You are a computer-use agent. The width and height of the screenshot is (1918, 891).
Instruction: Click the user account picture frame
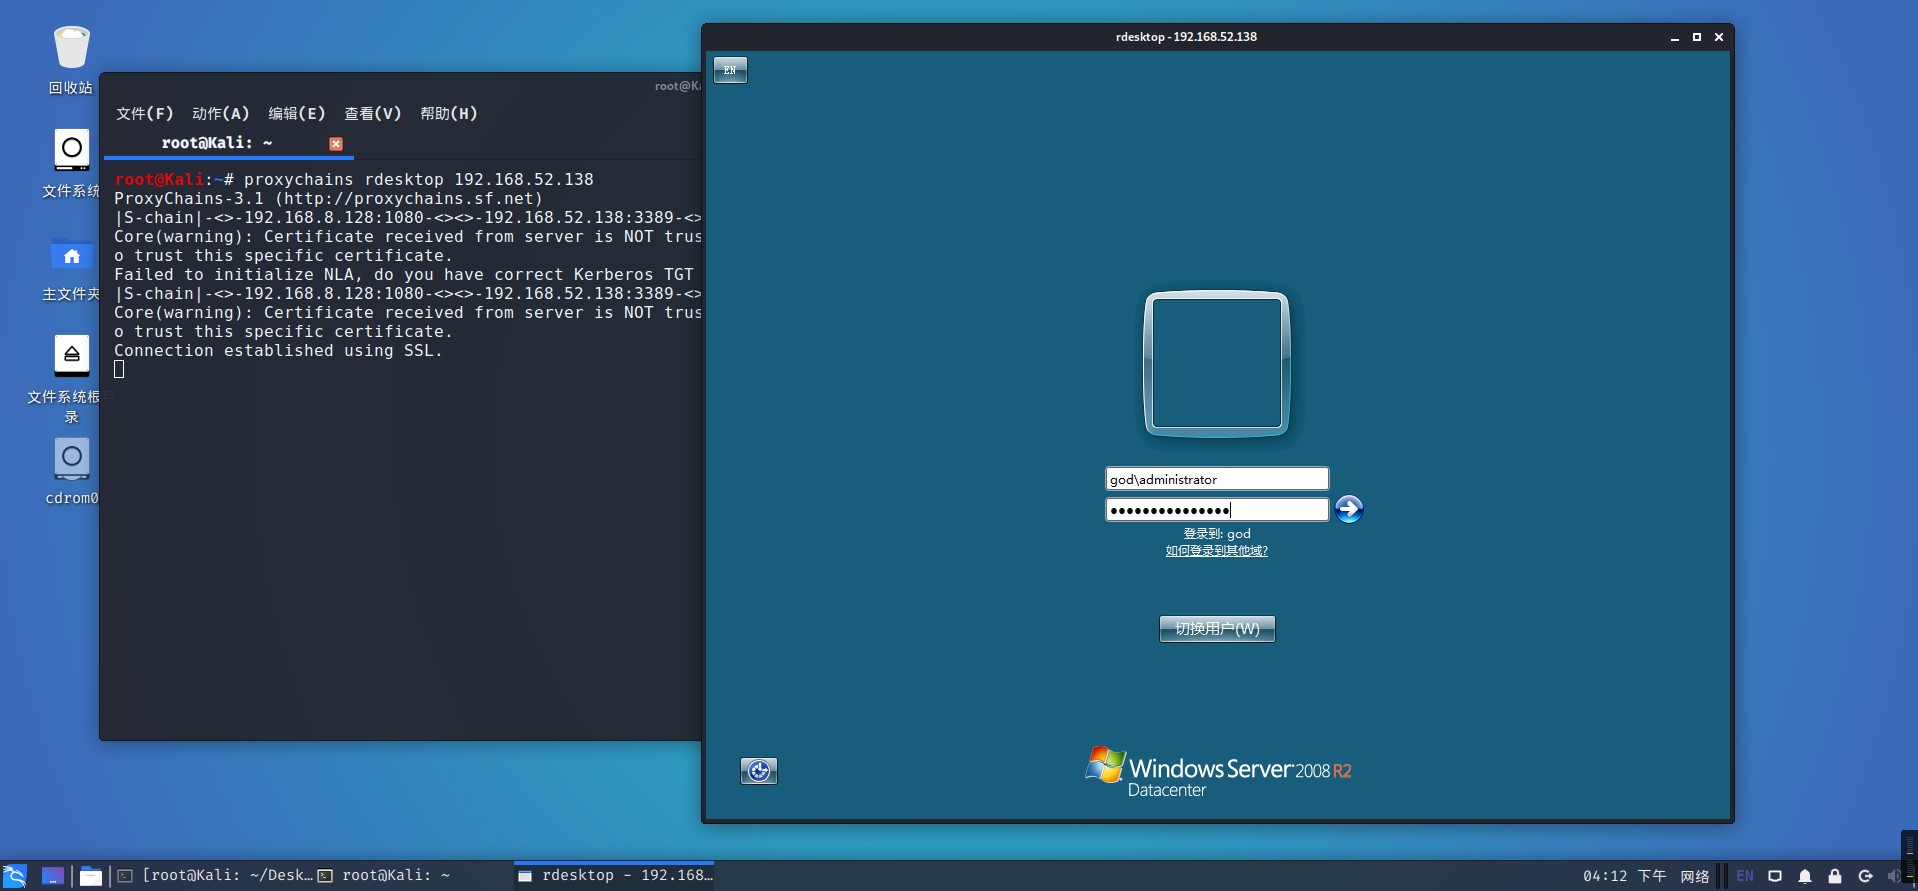coord(1217,363)
